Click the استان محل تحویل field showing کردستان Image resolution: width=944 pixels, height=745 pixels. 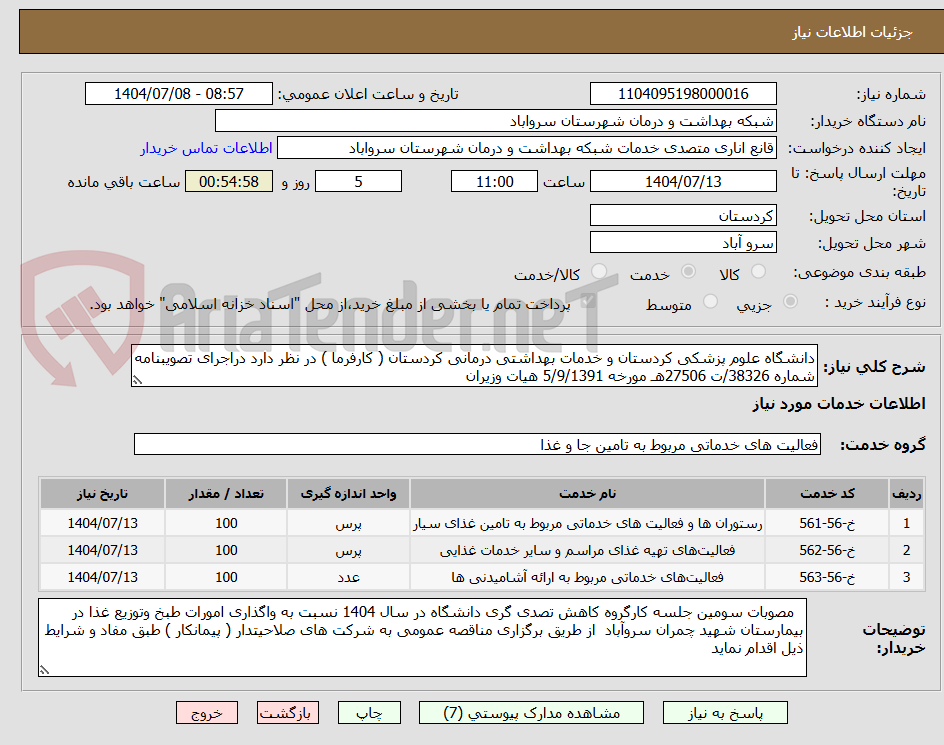tap(683, 214)
